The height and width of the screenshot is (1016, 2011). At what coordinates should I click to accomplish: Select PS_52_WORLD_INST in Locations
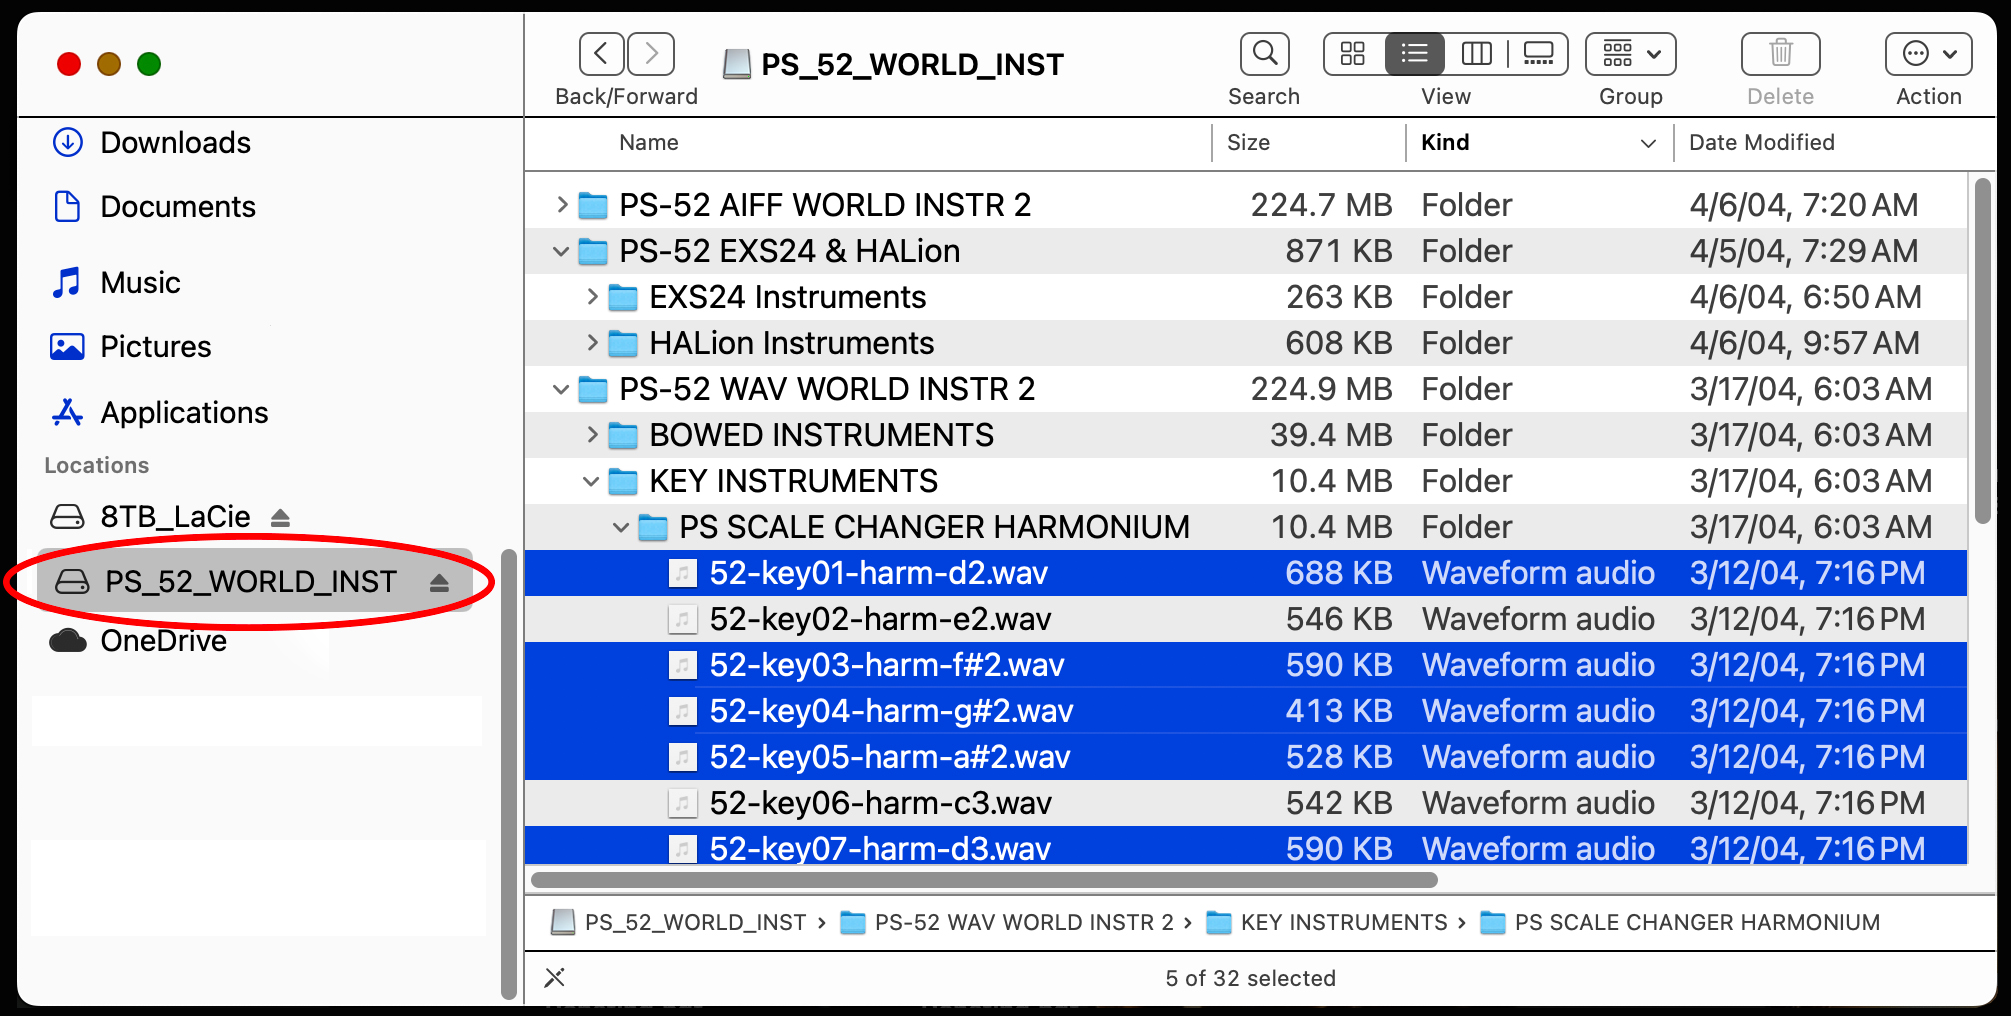point(254,582)
